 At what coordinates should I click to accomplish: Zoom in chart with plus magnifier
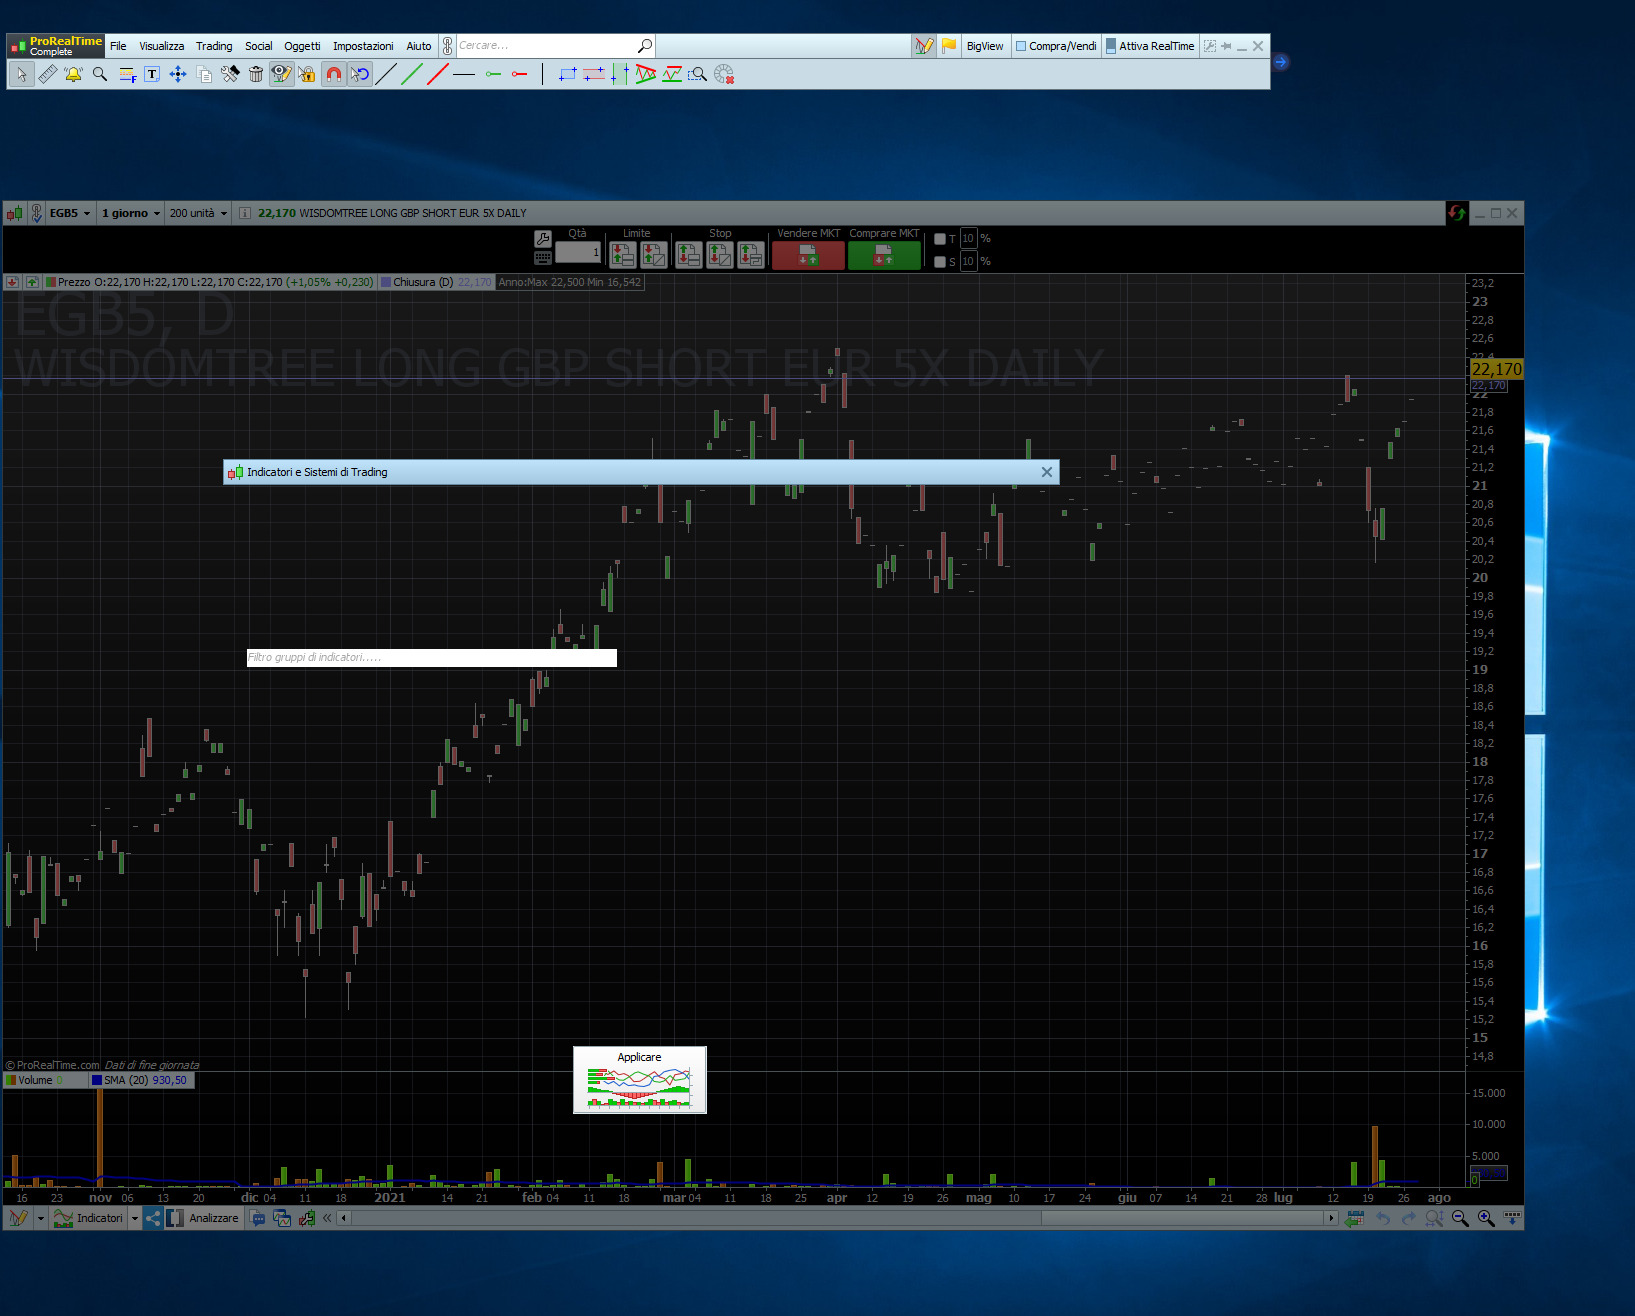point(1486,1218)
